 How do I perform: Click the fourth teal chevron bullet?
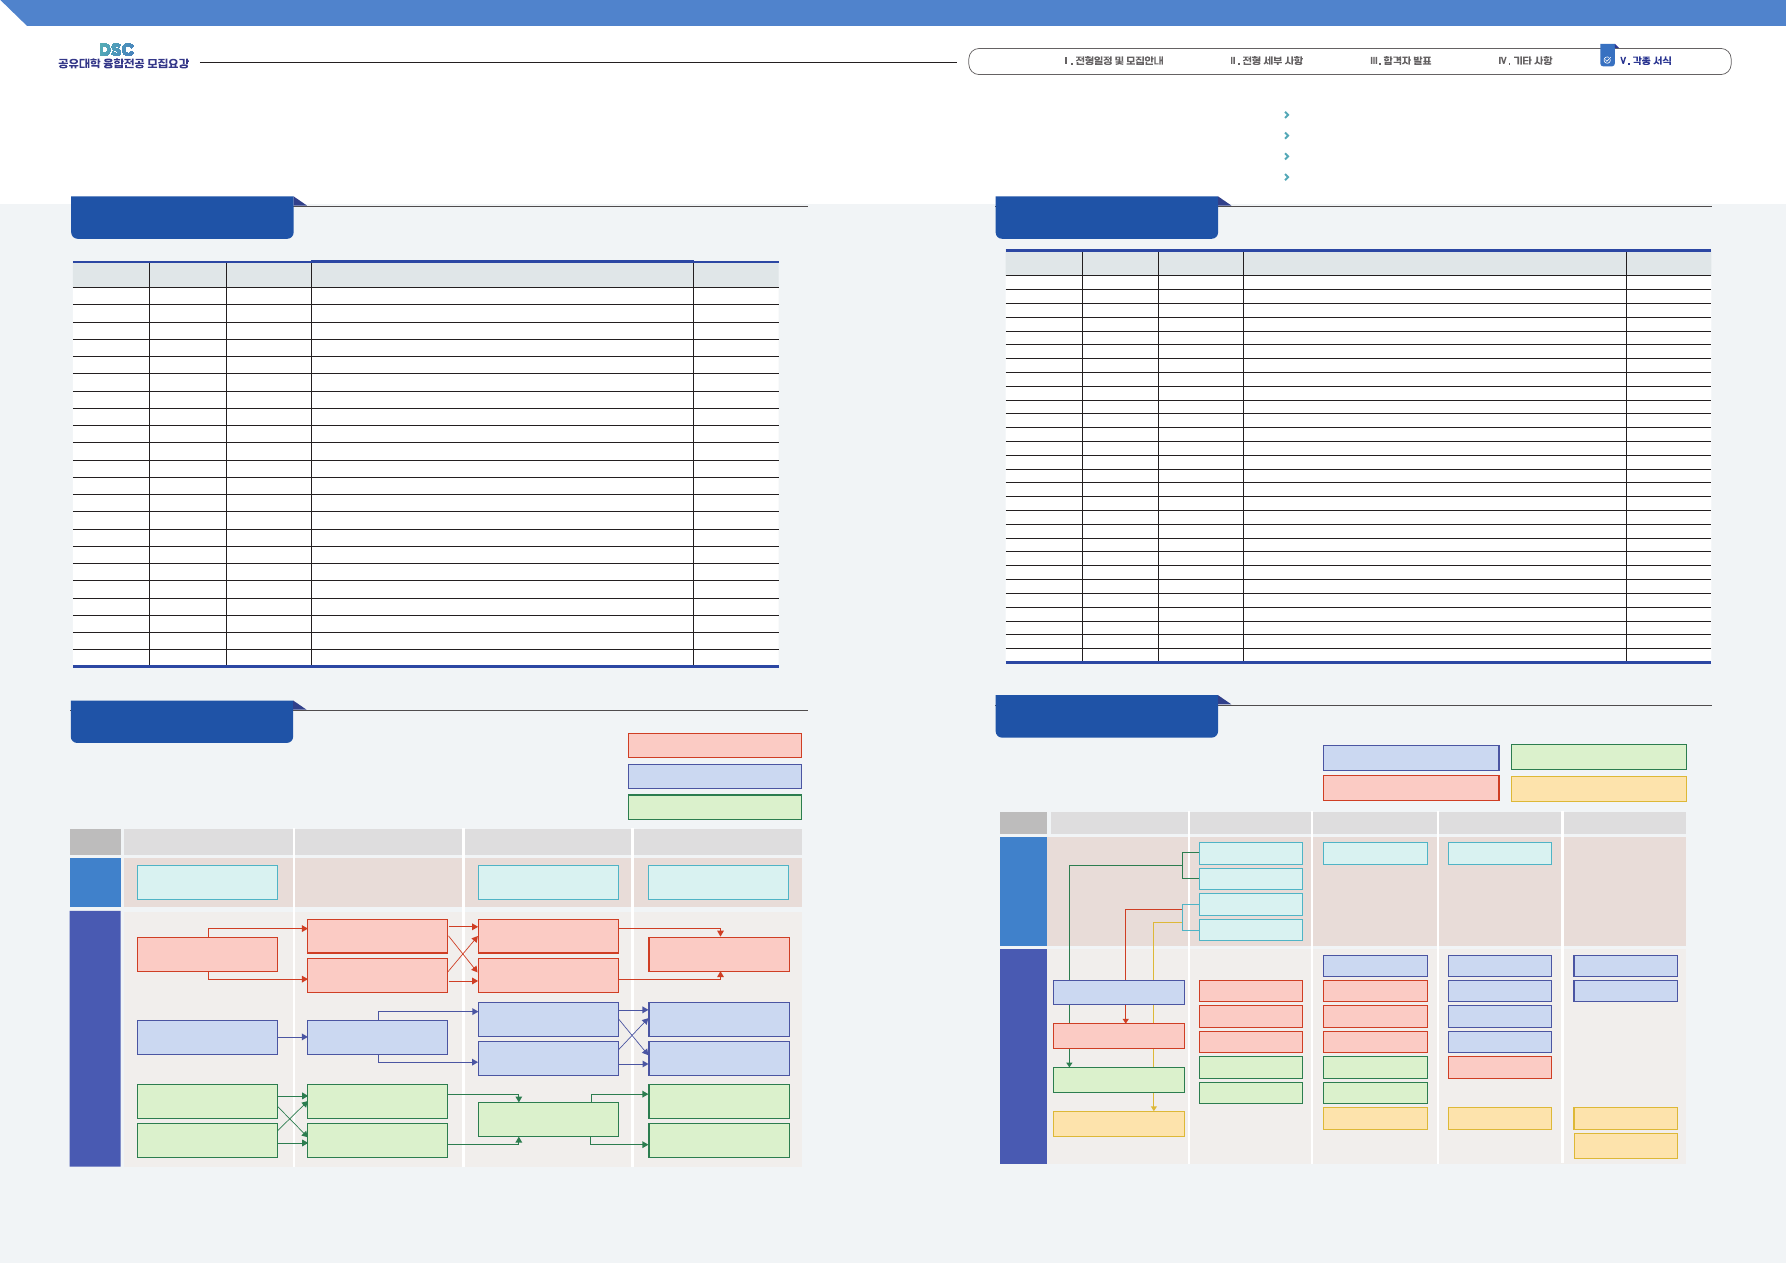pyautogui.click(x=1286, y=177)
